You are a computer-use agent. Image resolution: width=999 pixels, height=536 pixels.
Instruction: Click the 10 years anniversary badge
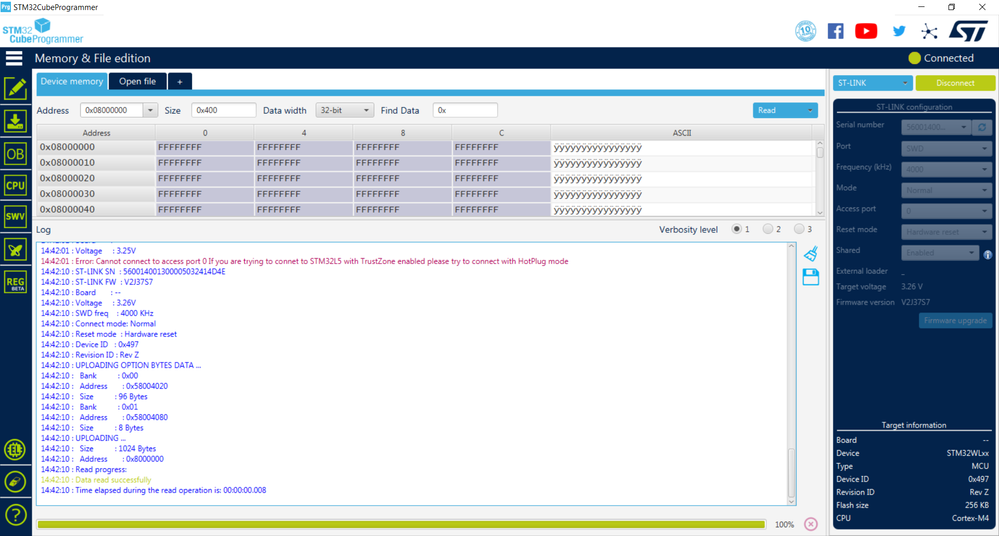(805, 31)
